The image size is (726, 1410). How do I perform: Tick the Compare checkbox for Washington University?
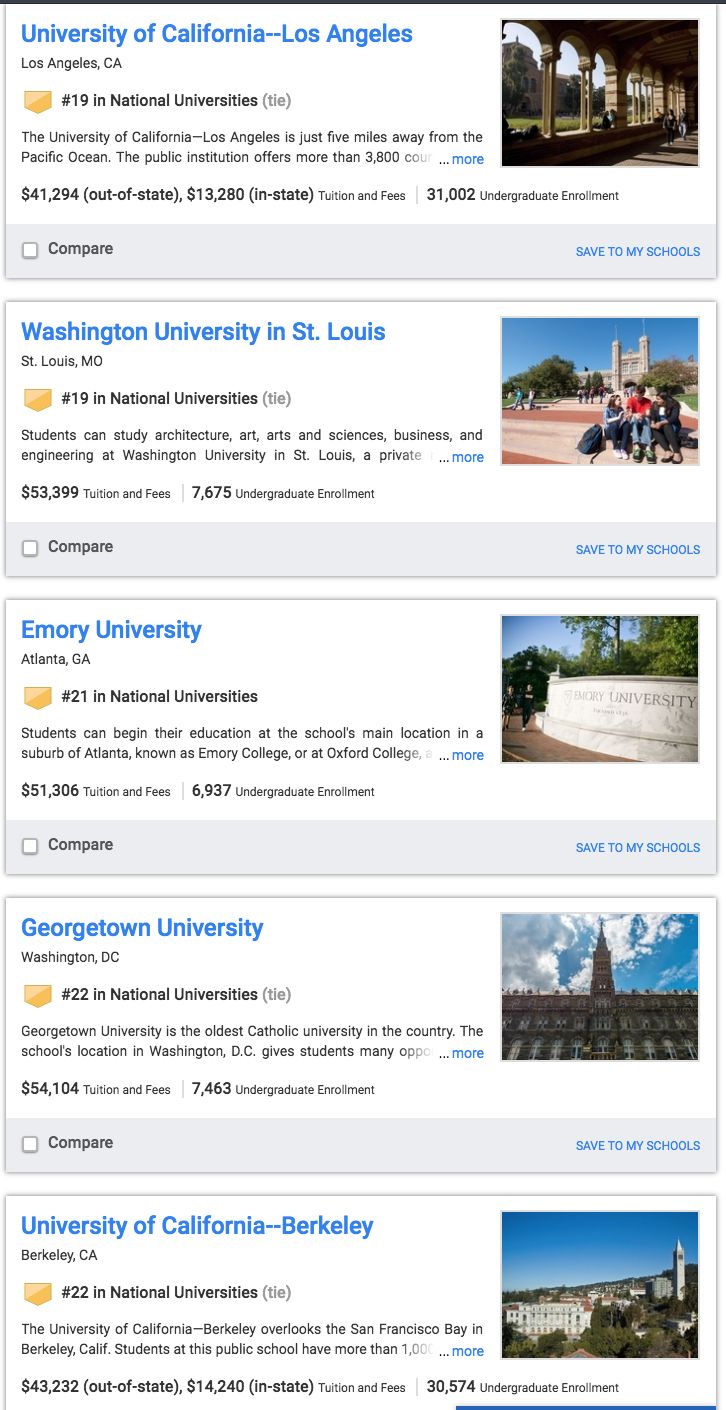coord(30,548)
